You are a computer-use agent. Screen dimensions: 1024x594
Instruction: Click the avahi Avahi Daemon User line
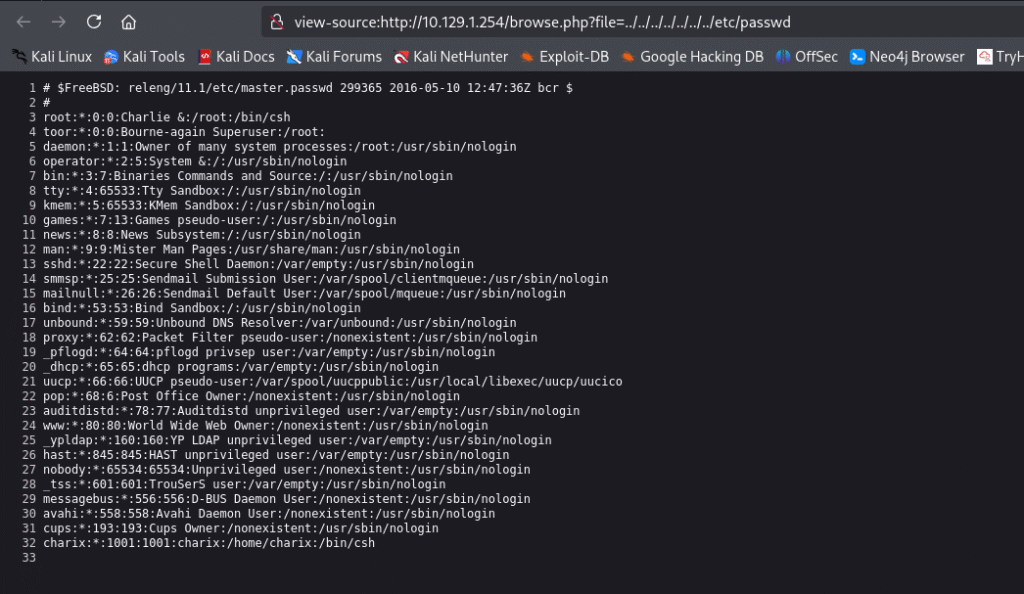click(269, 514)
